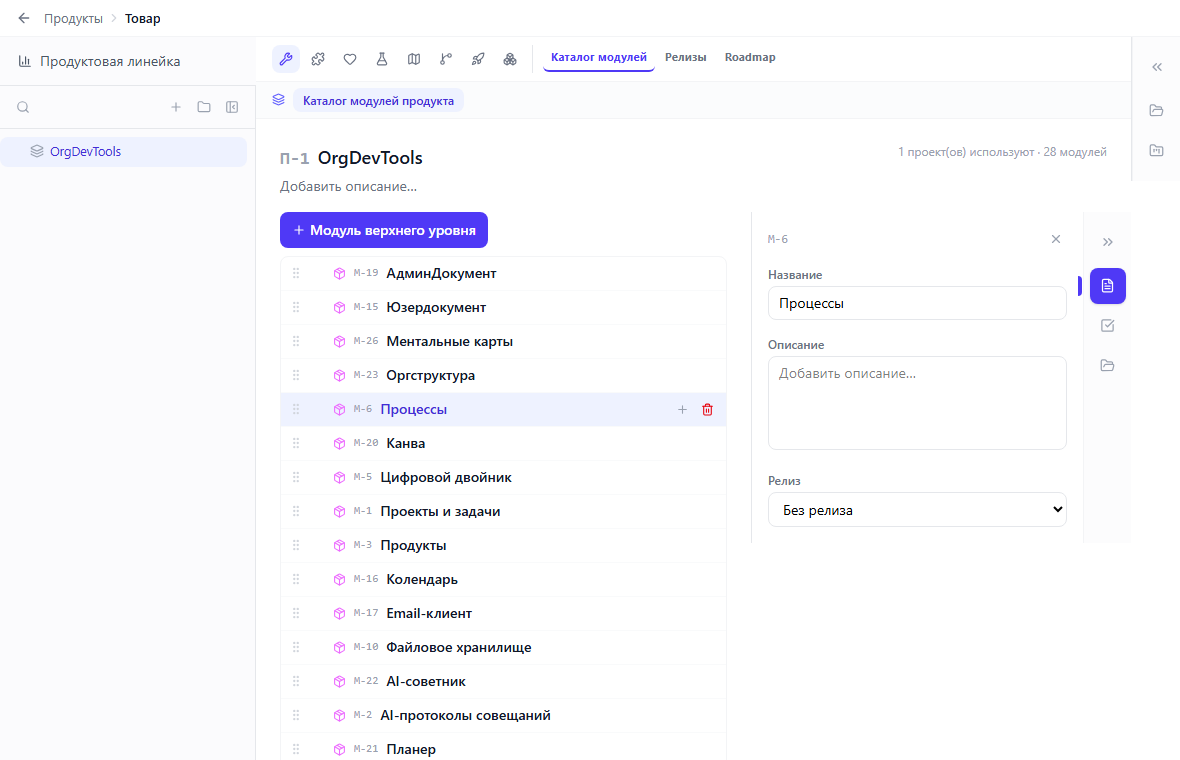Open the checklist icon in module side panel

tap(1108, 326)
